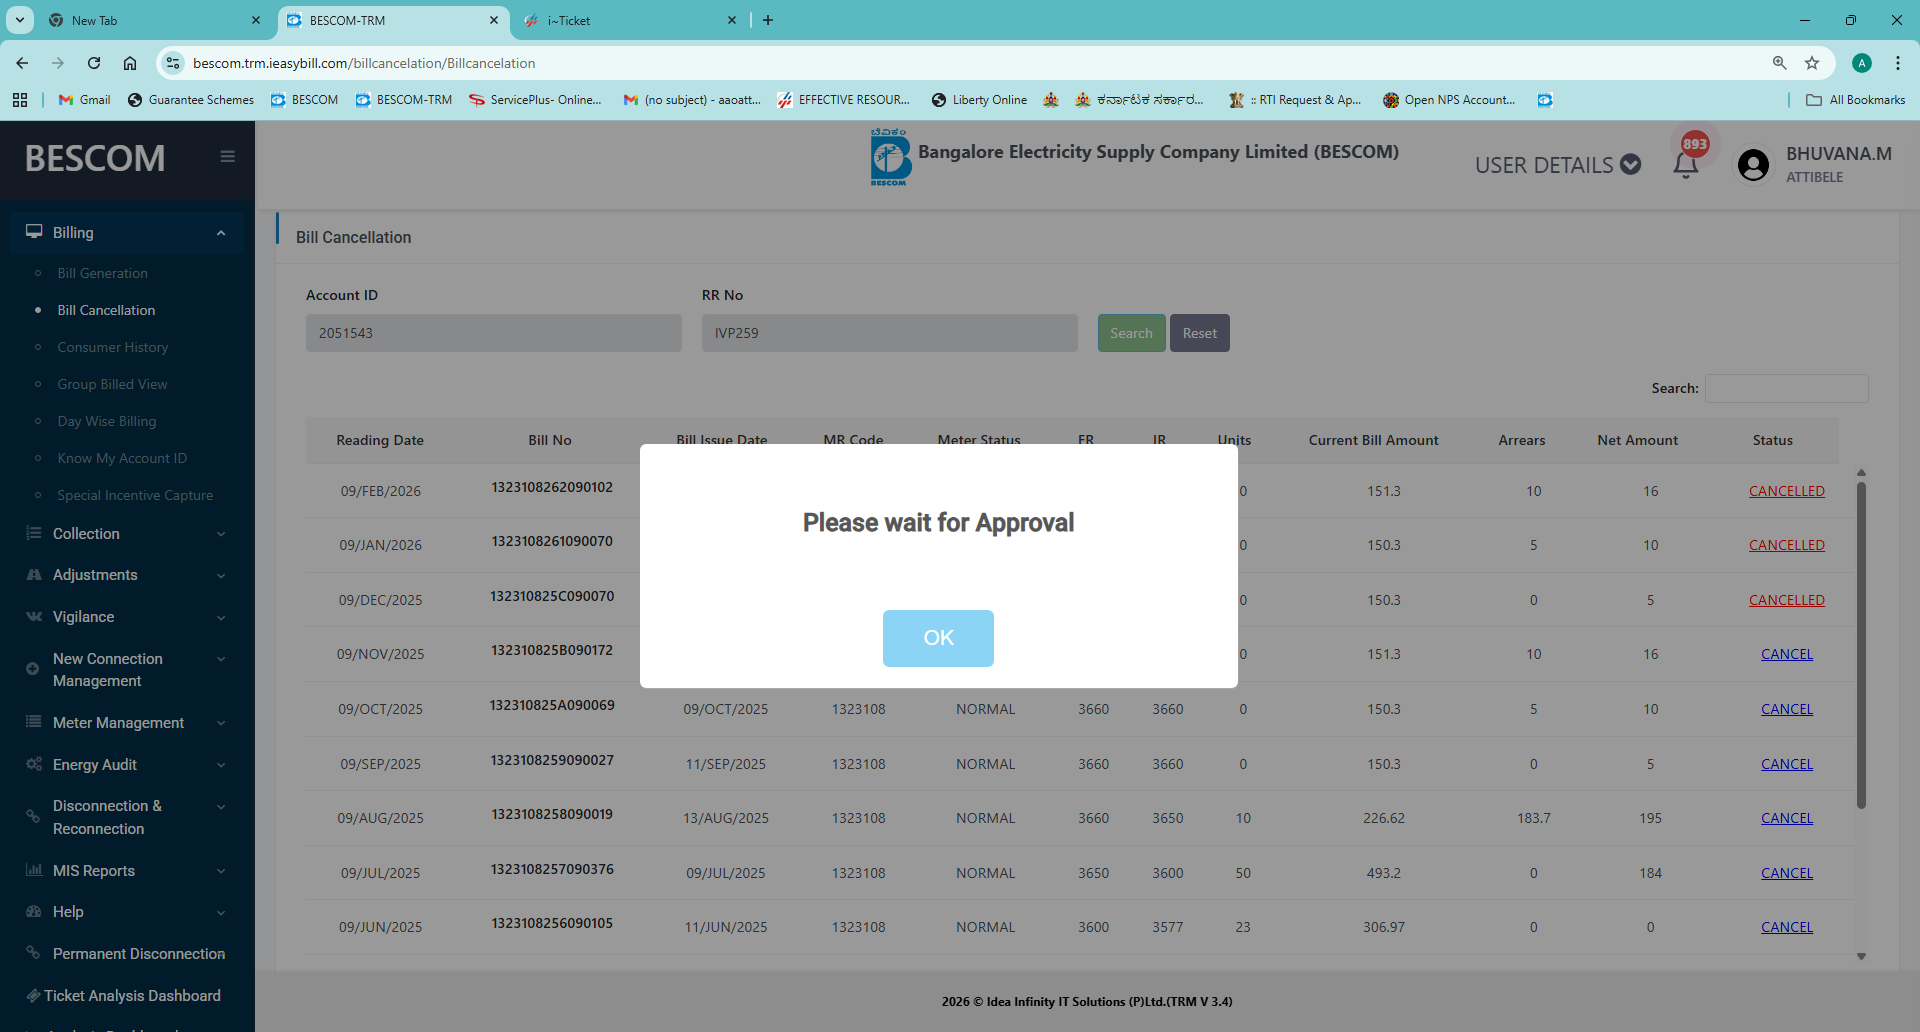This screenshot has width=1920, height=1032.
Task: Expand the Vigilance menu
Action: coord(127,617)
